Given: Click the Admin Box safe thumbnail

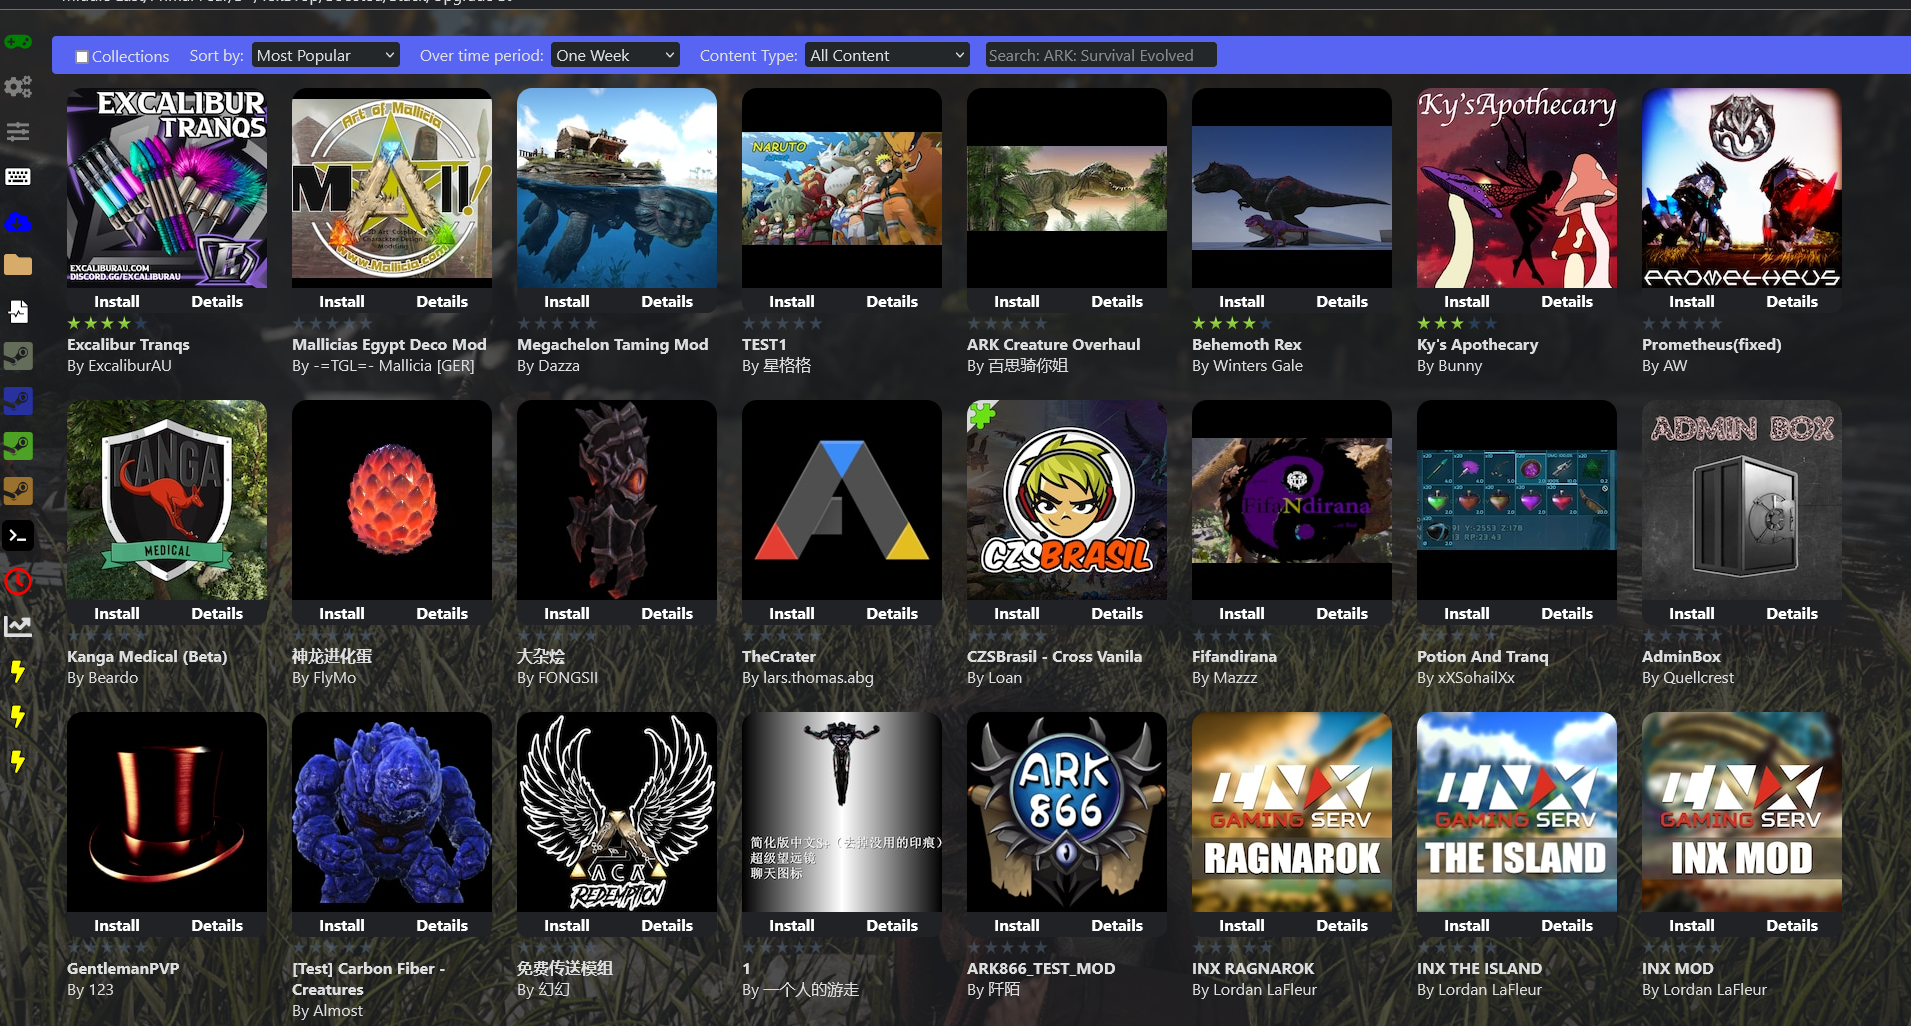Looking at the screenshot, I should click(1742, 500).
